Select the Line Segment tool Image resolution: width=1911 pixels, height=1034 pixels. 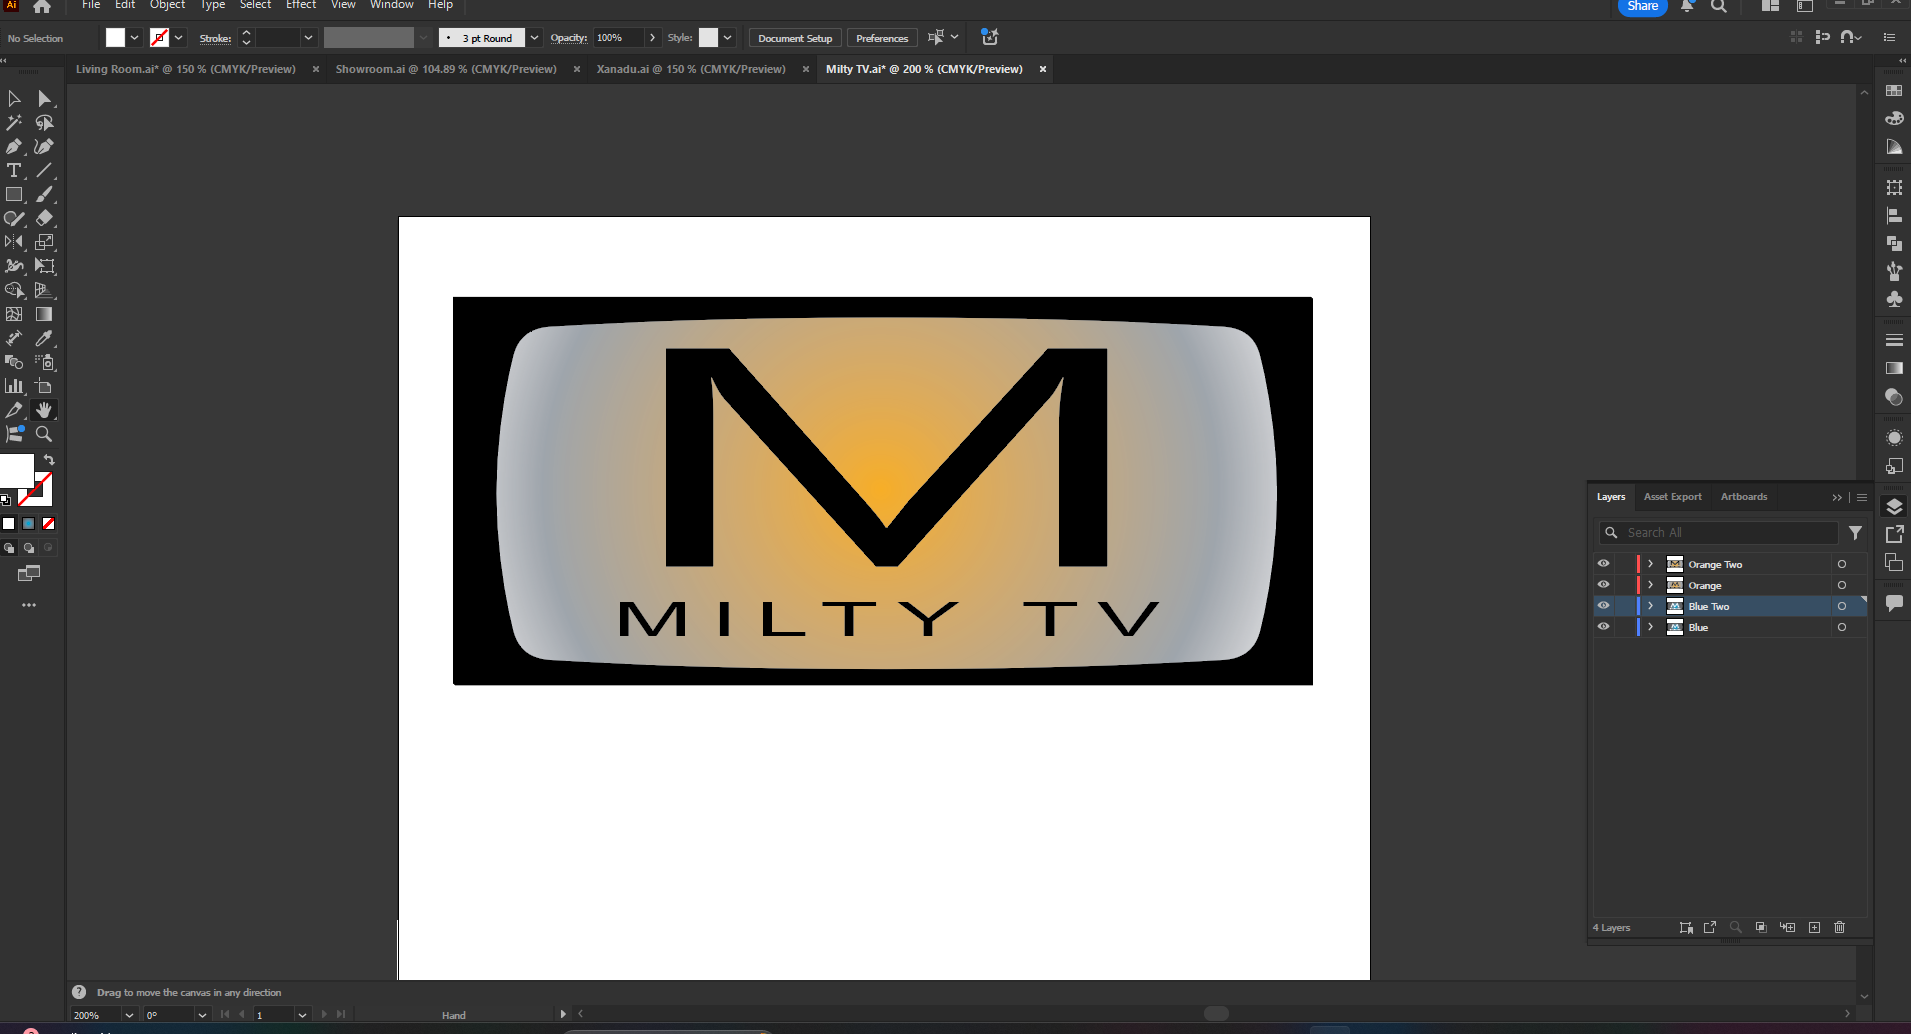click(x=44, y=170)
